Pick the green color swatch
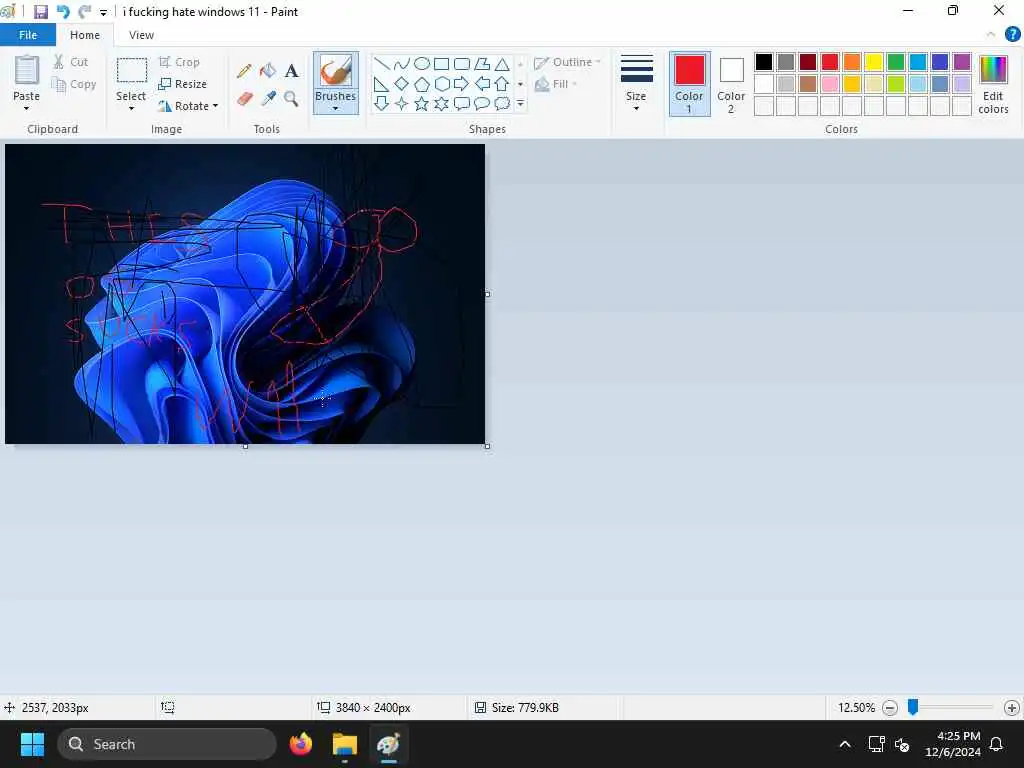Viewport: 1024px width, 768px height. [x=896, y=62]
